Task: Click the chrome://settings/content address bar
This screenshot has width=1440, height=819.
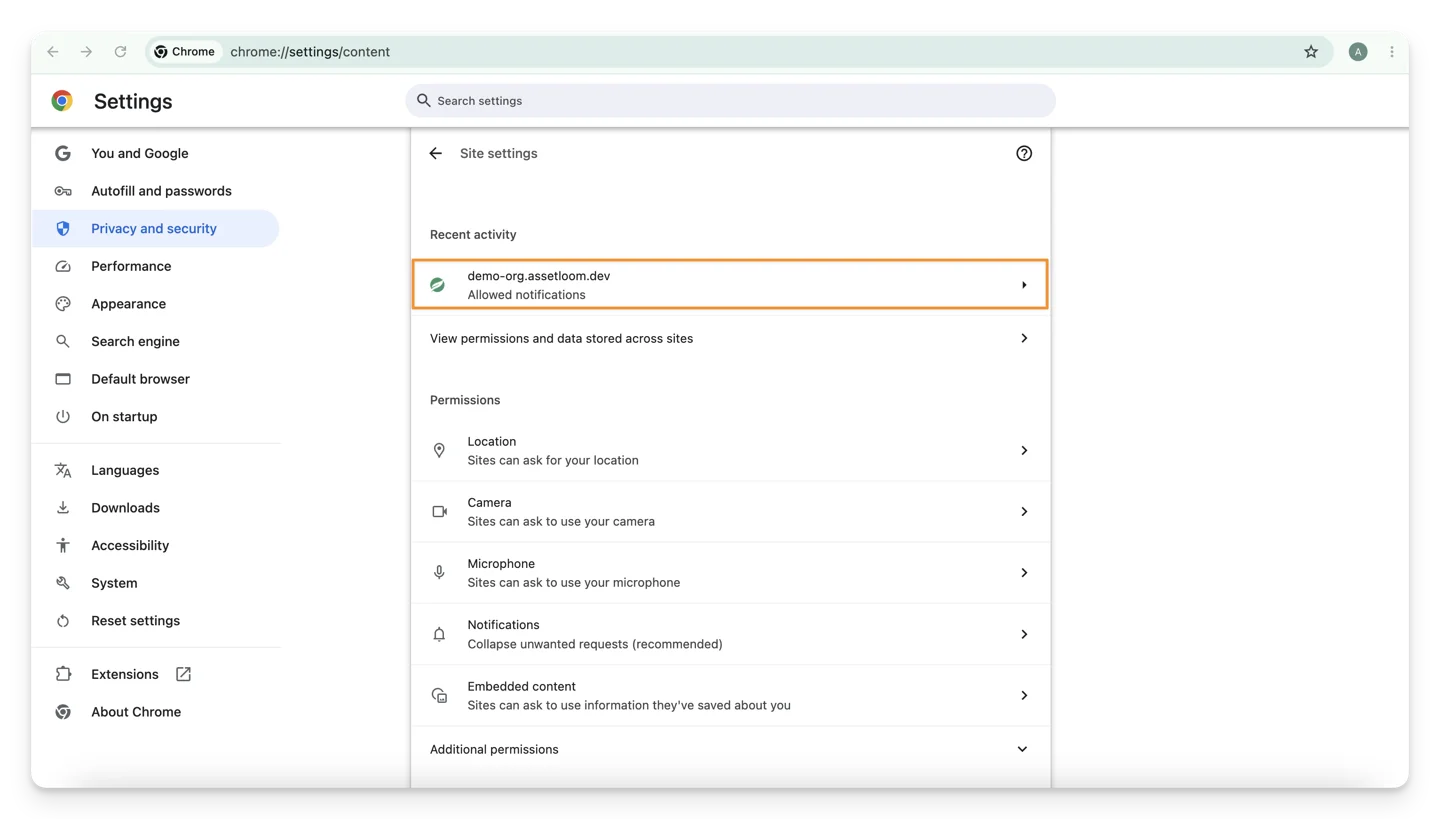Action: tap(740, 52)
